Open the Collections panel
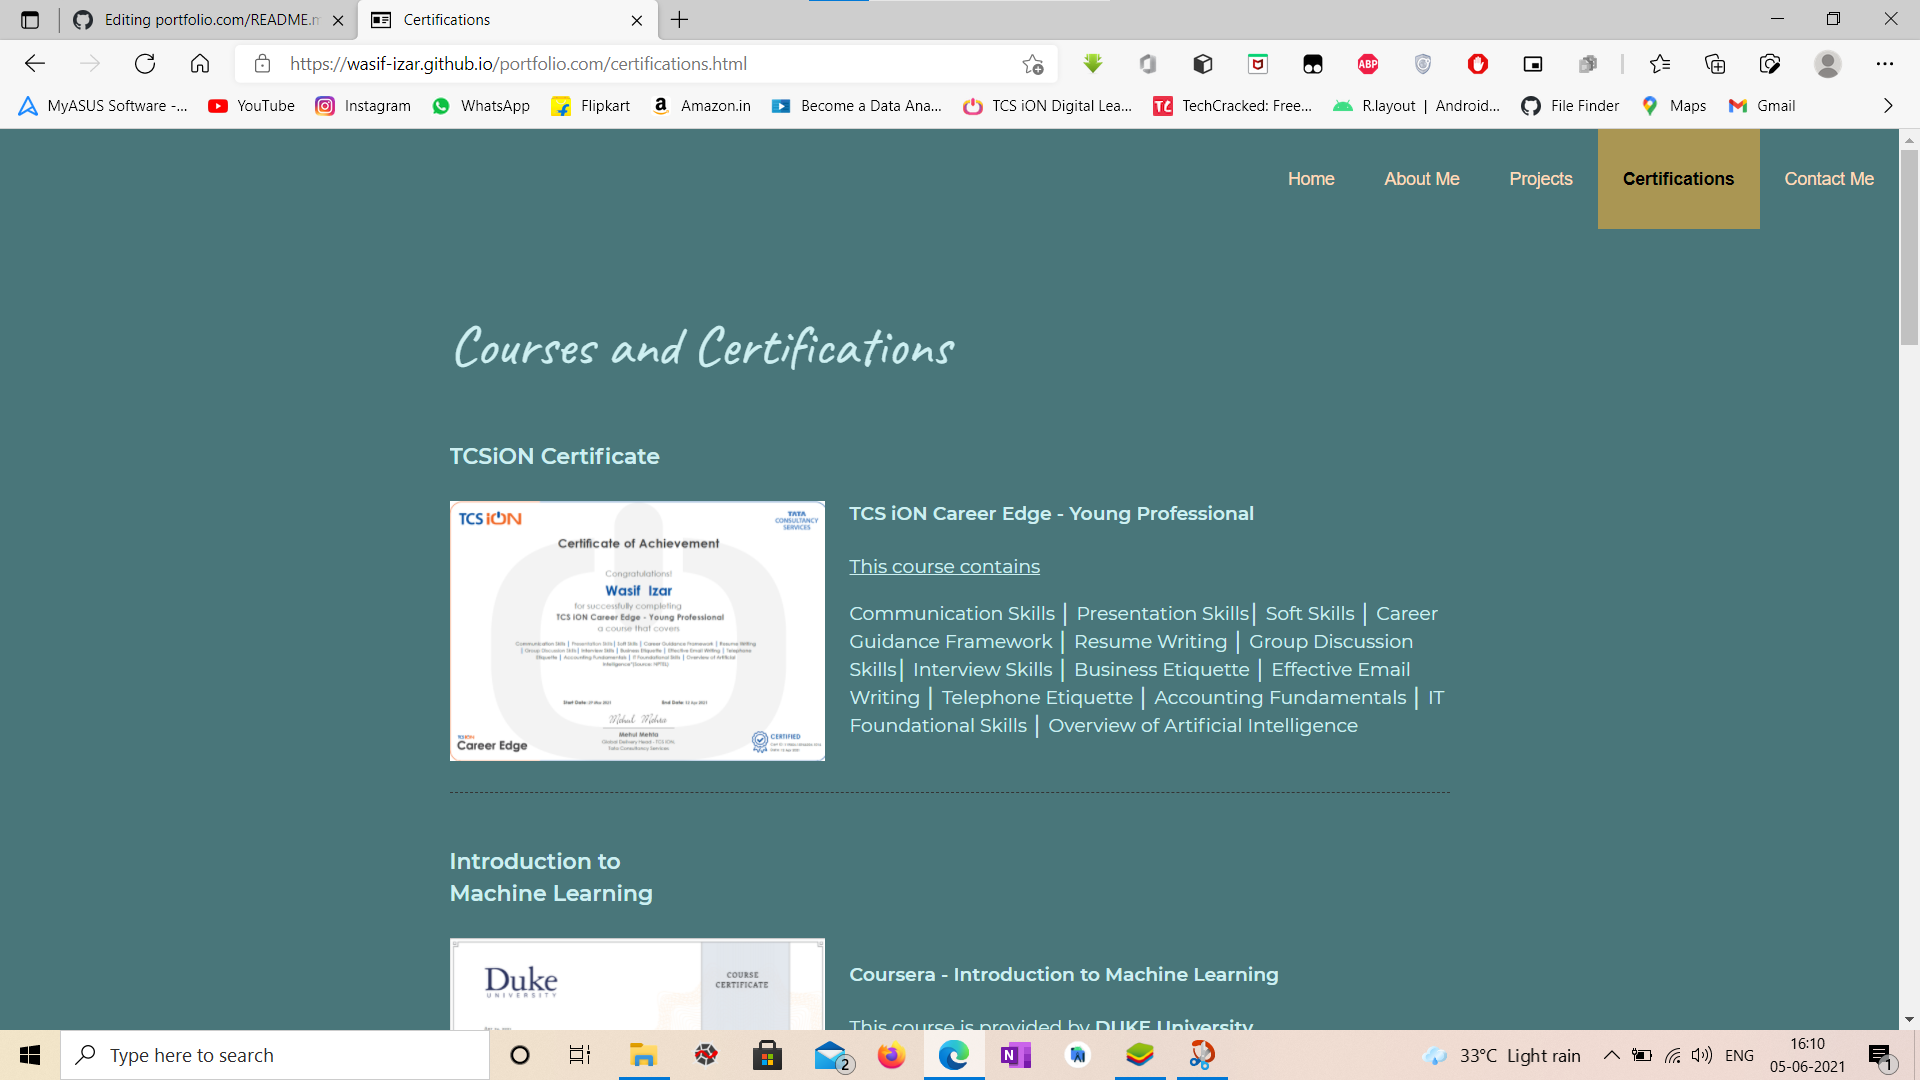Image resolution: width=1920 pixels, height=1080 pixels. [x=1714, y=63]
